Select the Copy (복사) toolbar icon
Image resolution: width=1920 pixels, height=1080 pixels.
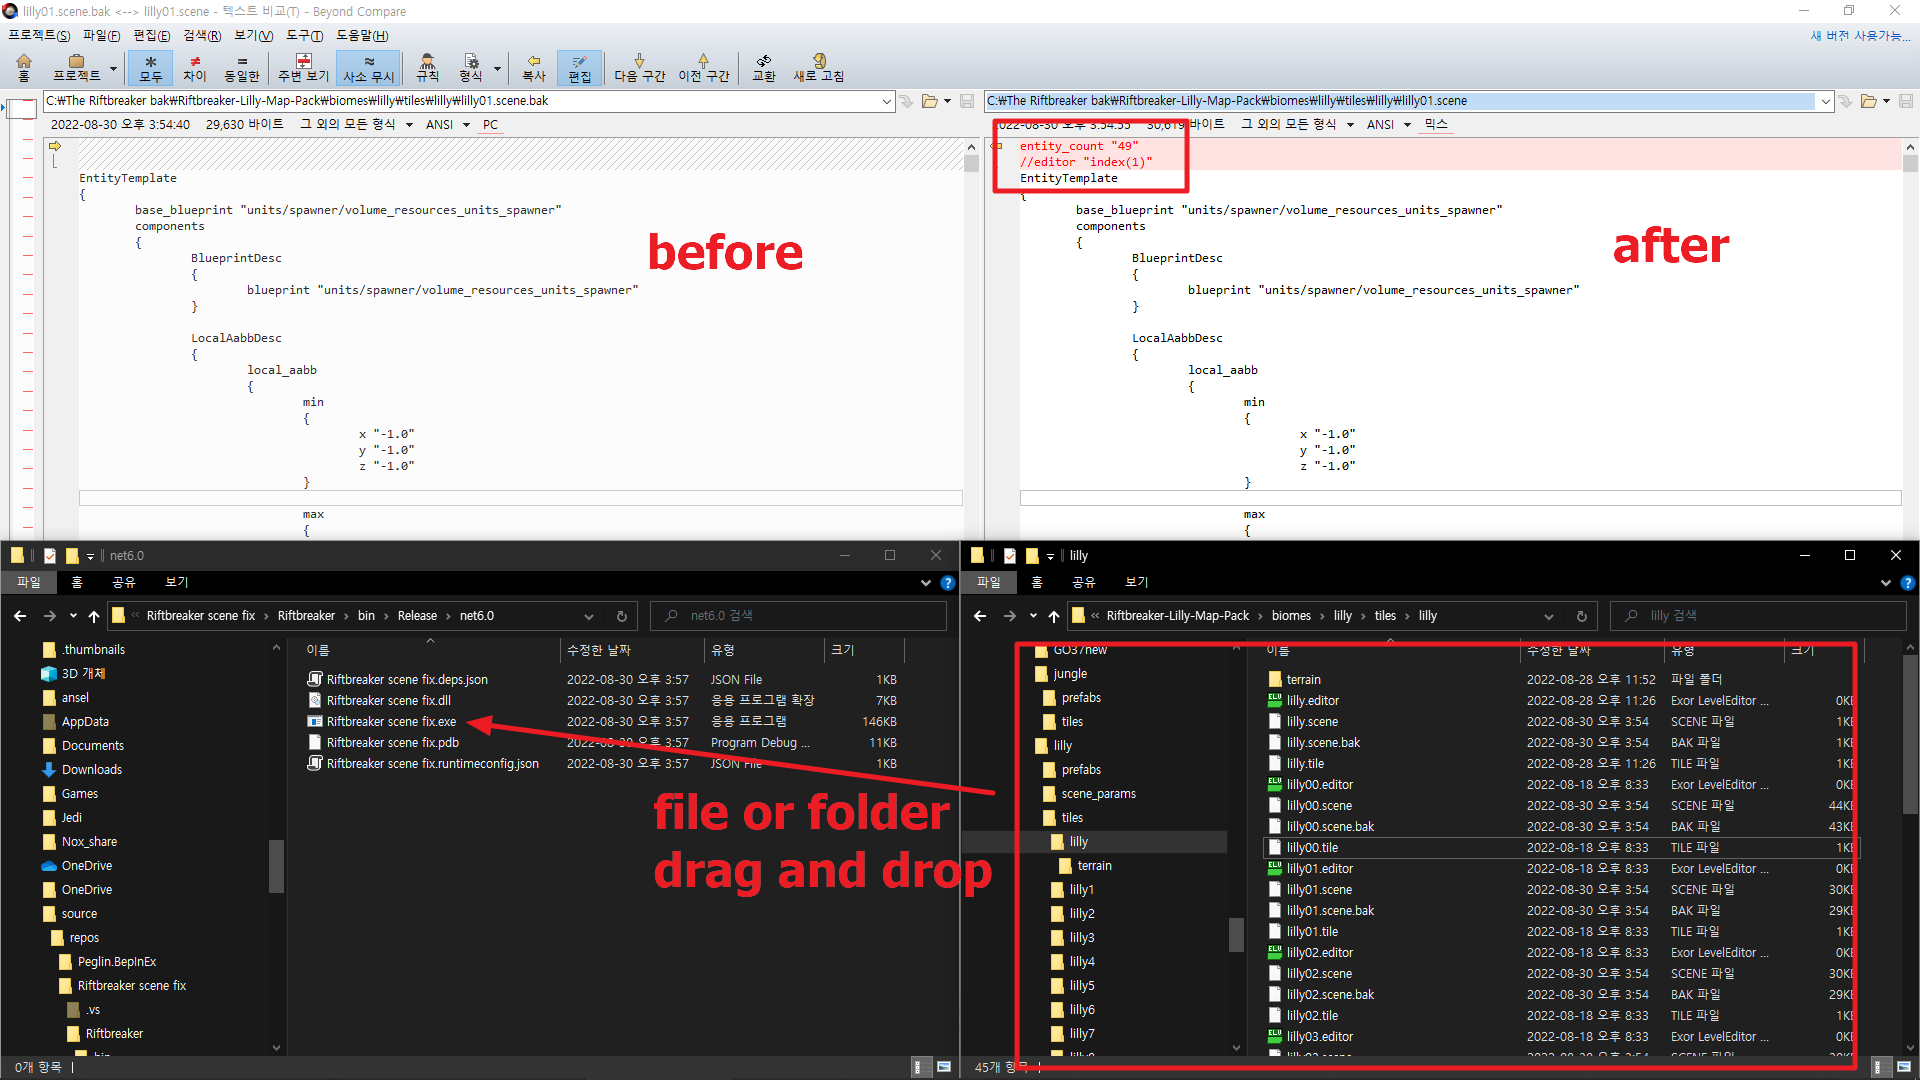pyautogui.click(x=533, y=68)
